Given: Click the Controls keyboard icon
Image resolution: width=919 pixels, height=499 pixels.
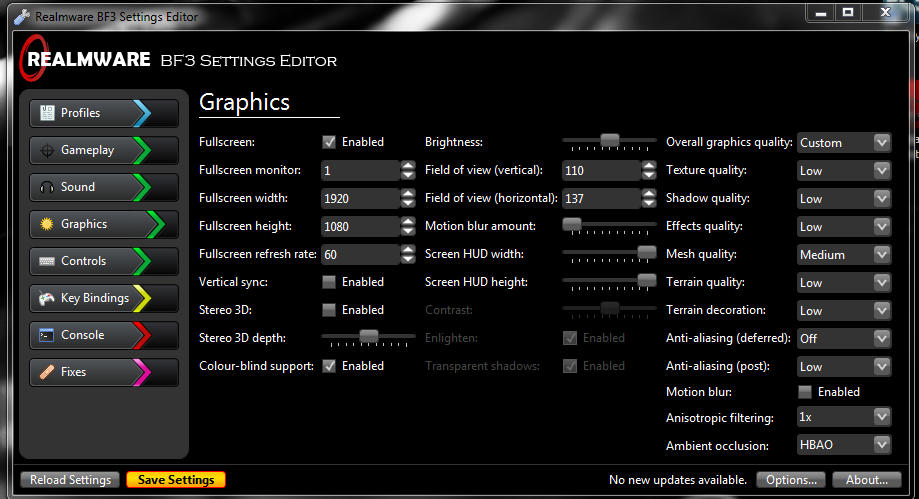Looking at the screenshot, I should tap(47, 261).
